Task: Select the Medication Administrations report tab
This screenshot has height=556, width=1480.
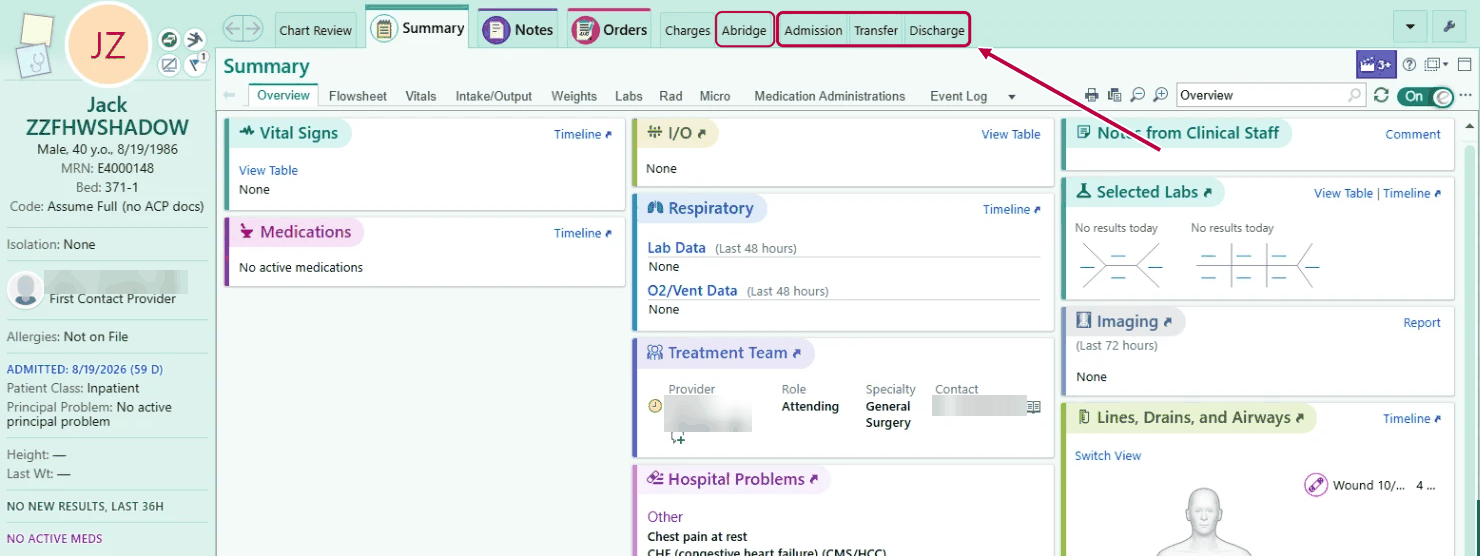Action: [x=830, y=96]
